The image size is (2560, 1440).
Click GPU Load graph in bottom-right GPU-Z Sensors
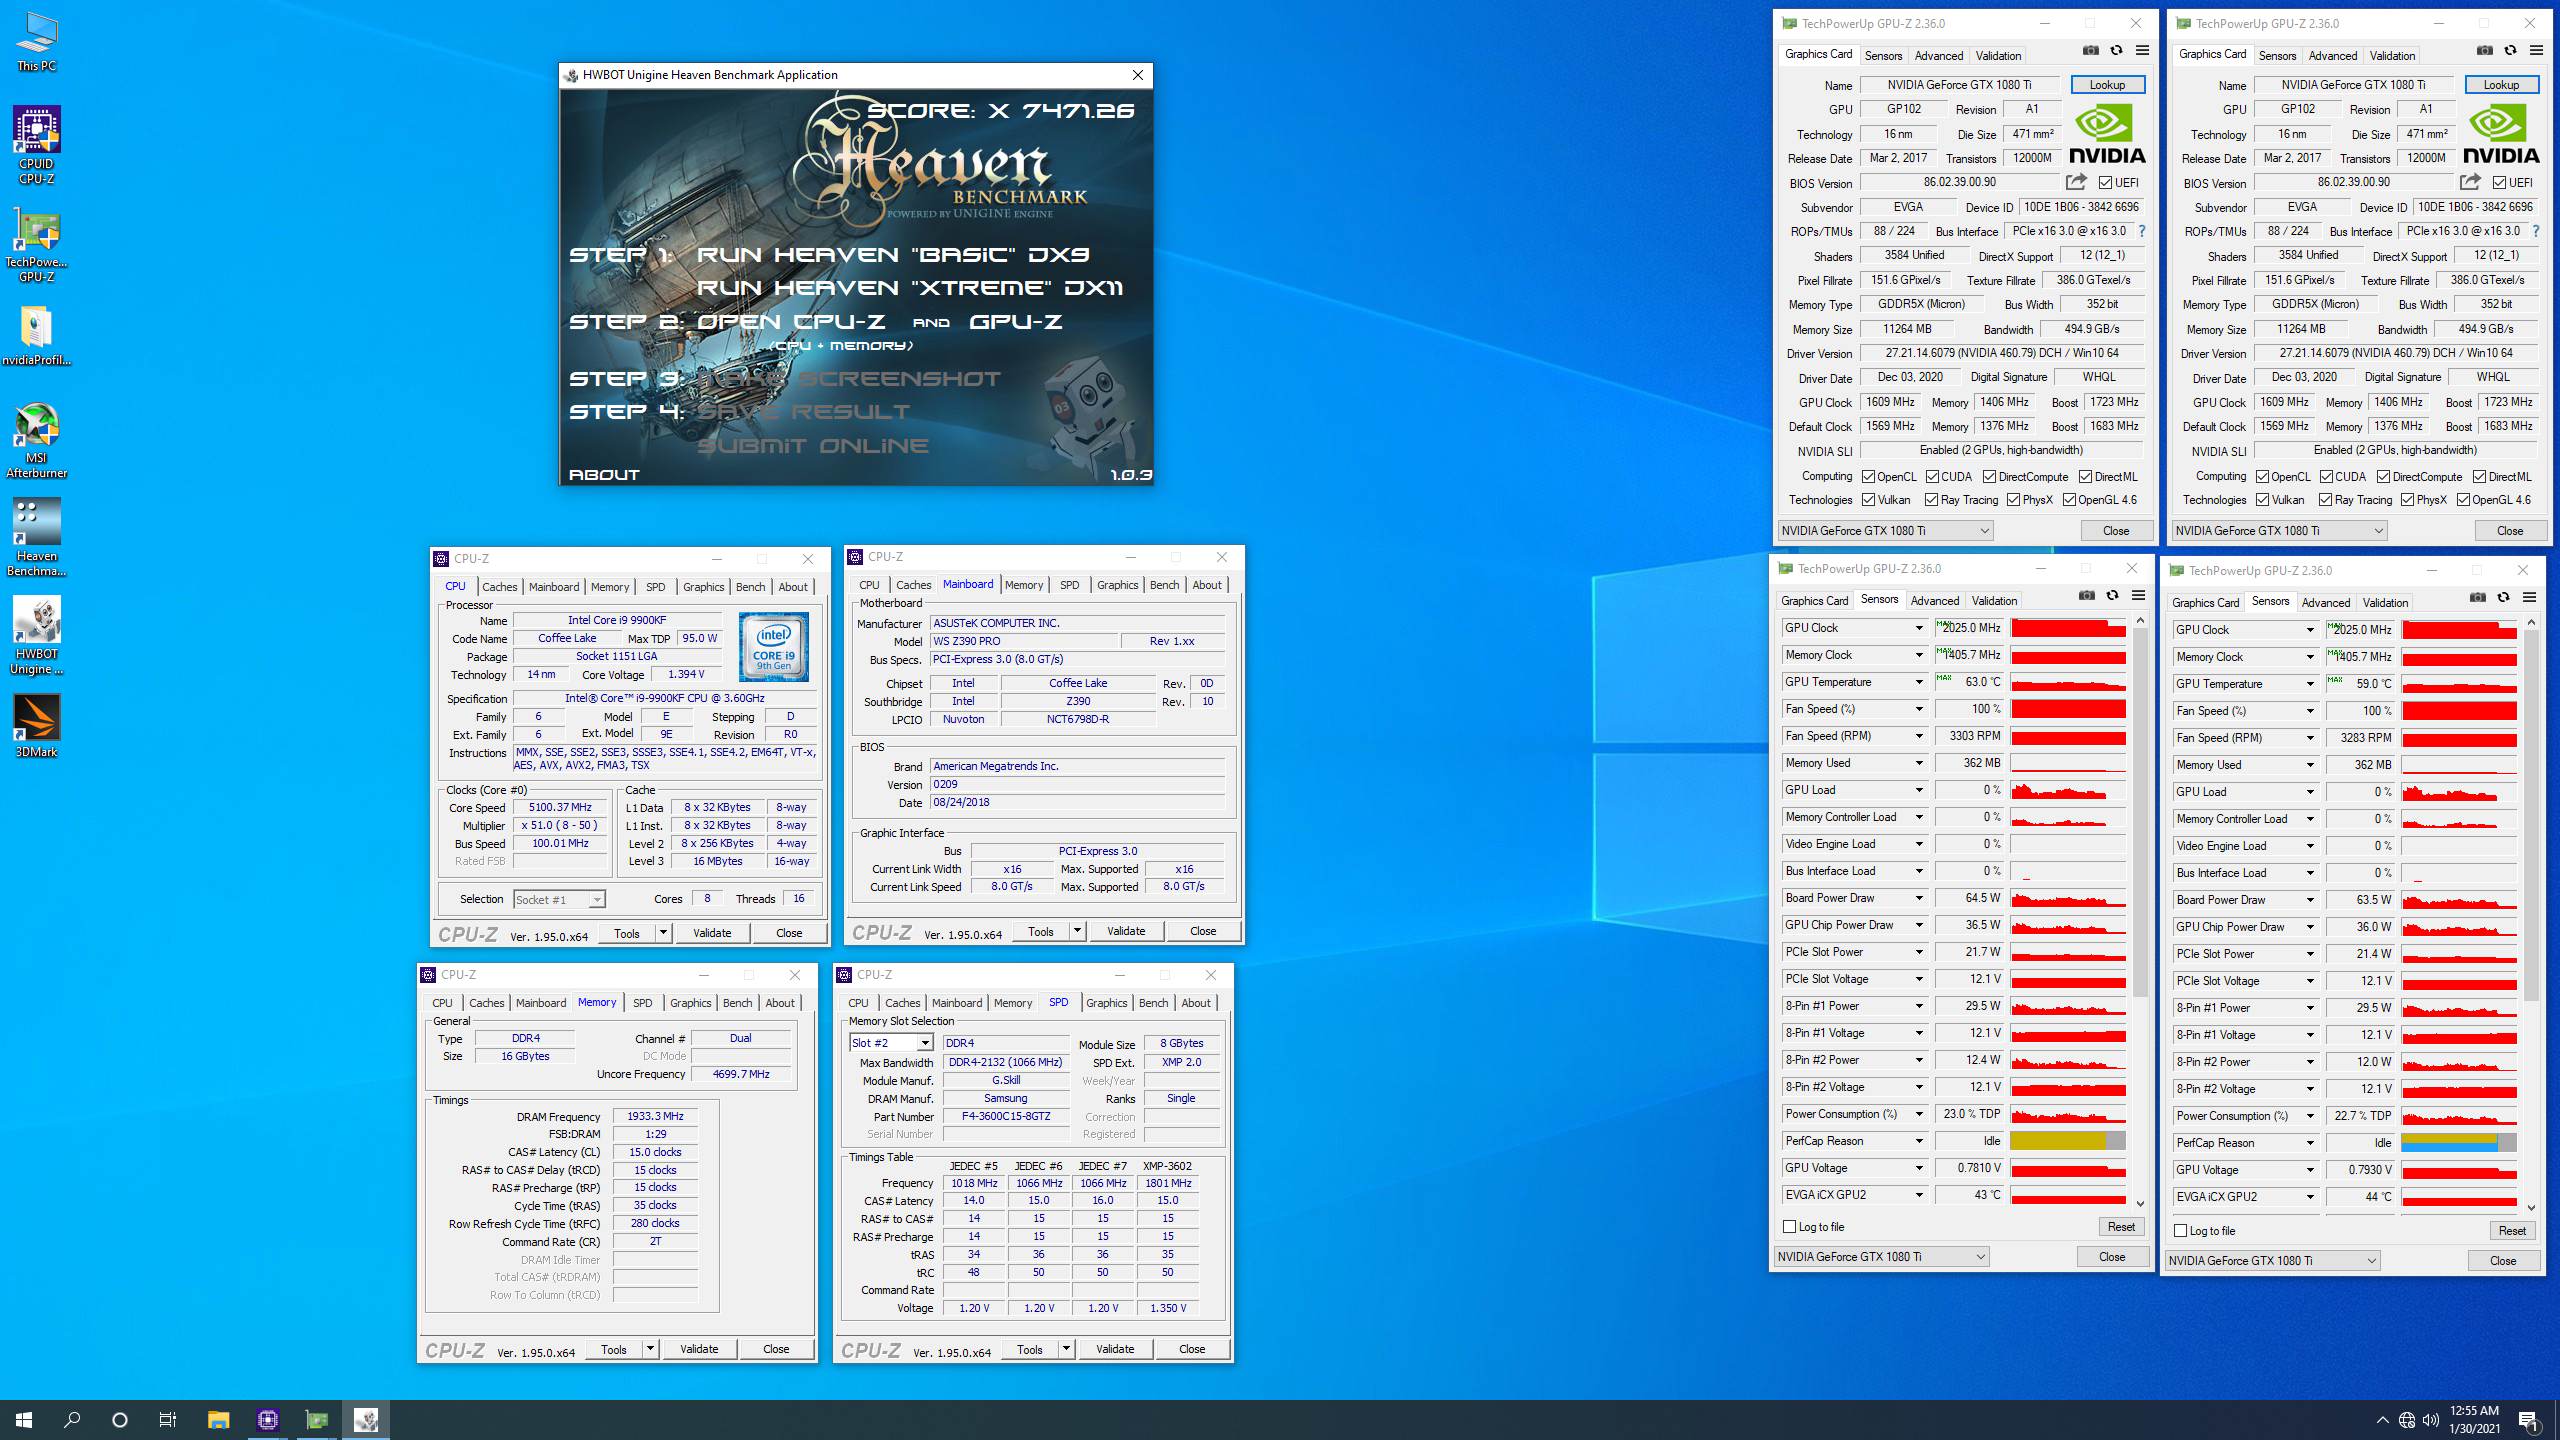click(2458, 792)
